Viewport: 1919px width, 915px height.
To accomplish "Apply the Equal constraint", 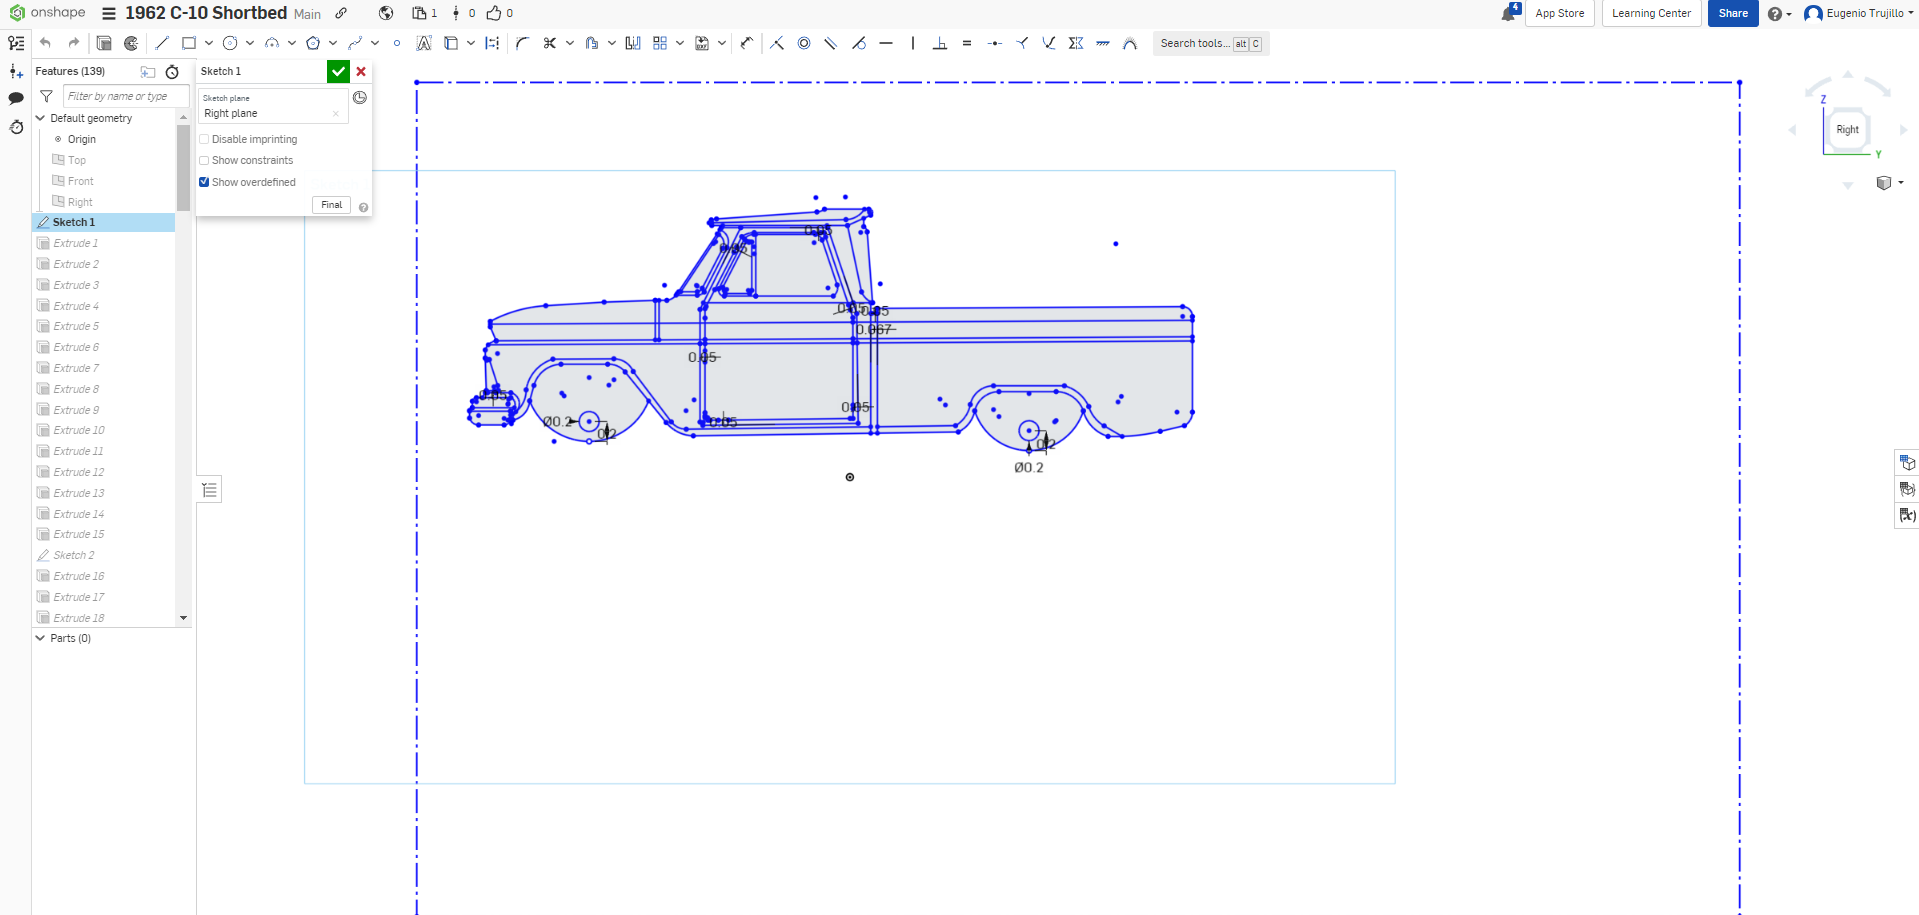I will [967, 43].
